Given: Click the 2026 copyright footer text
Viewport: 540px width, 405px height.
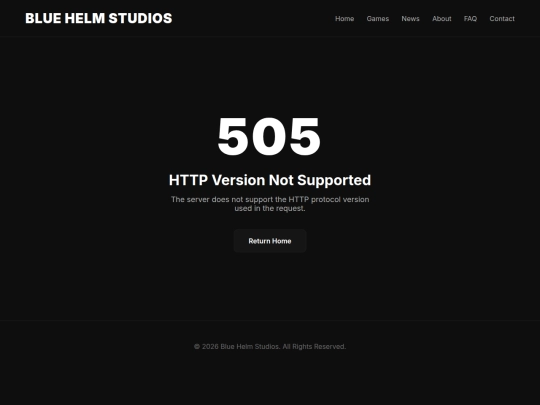Looking at the screenshot, I should pos(270,346).
